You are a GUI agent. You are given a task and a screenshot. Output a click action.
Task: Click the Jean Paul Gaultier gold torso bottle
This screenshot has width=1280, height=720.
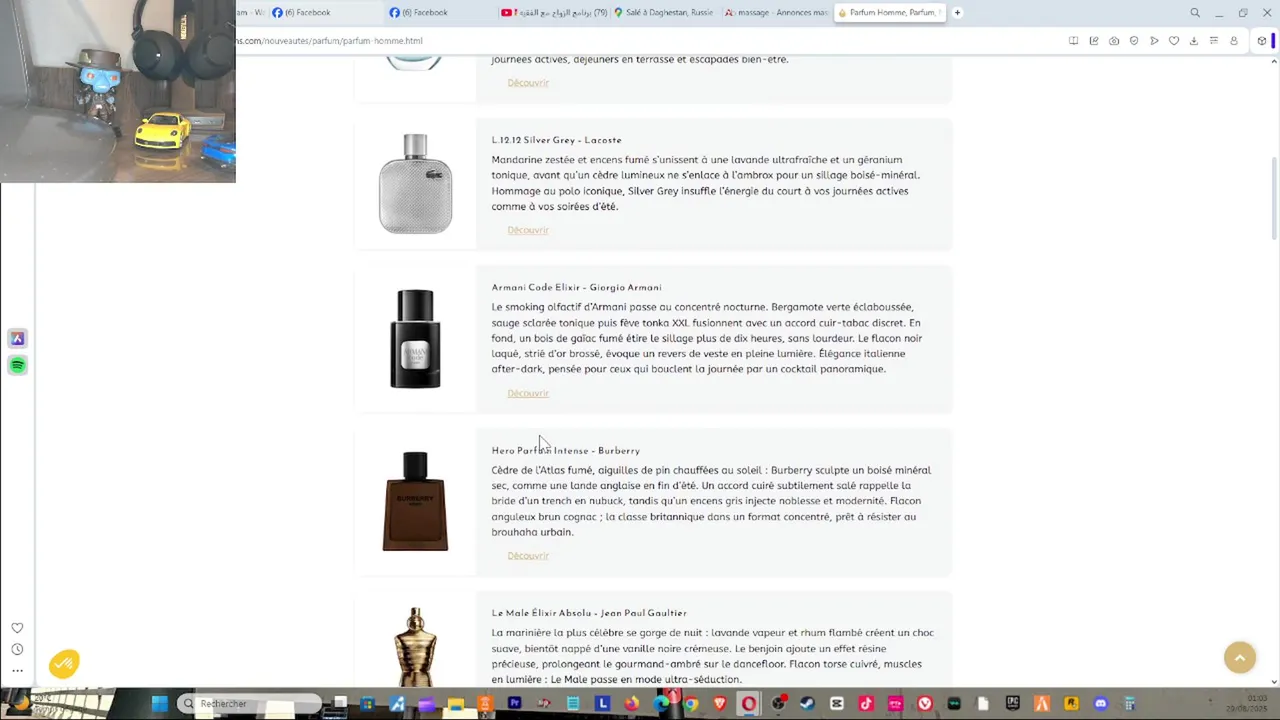coord(415,647)
